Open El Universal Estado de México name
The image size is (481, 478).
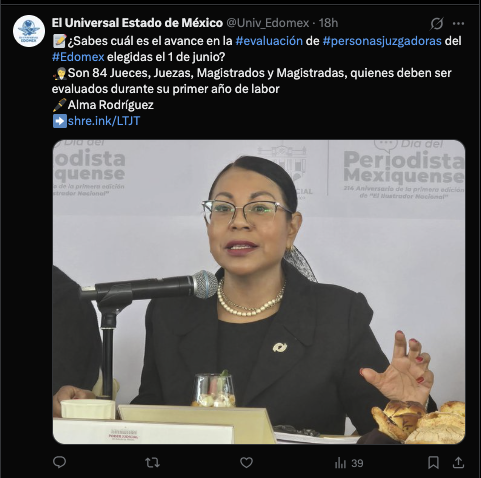[x=137, y=23]
